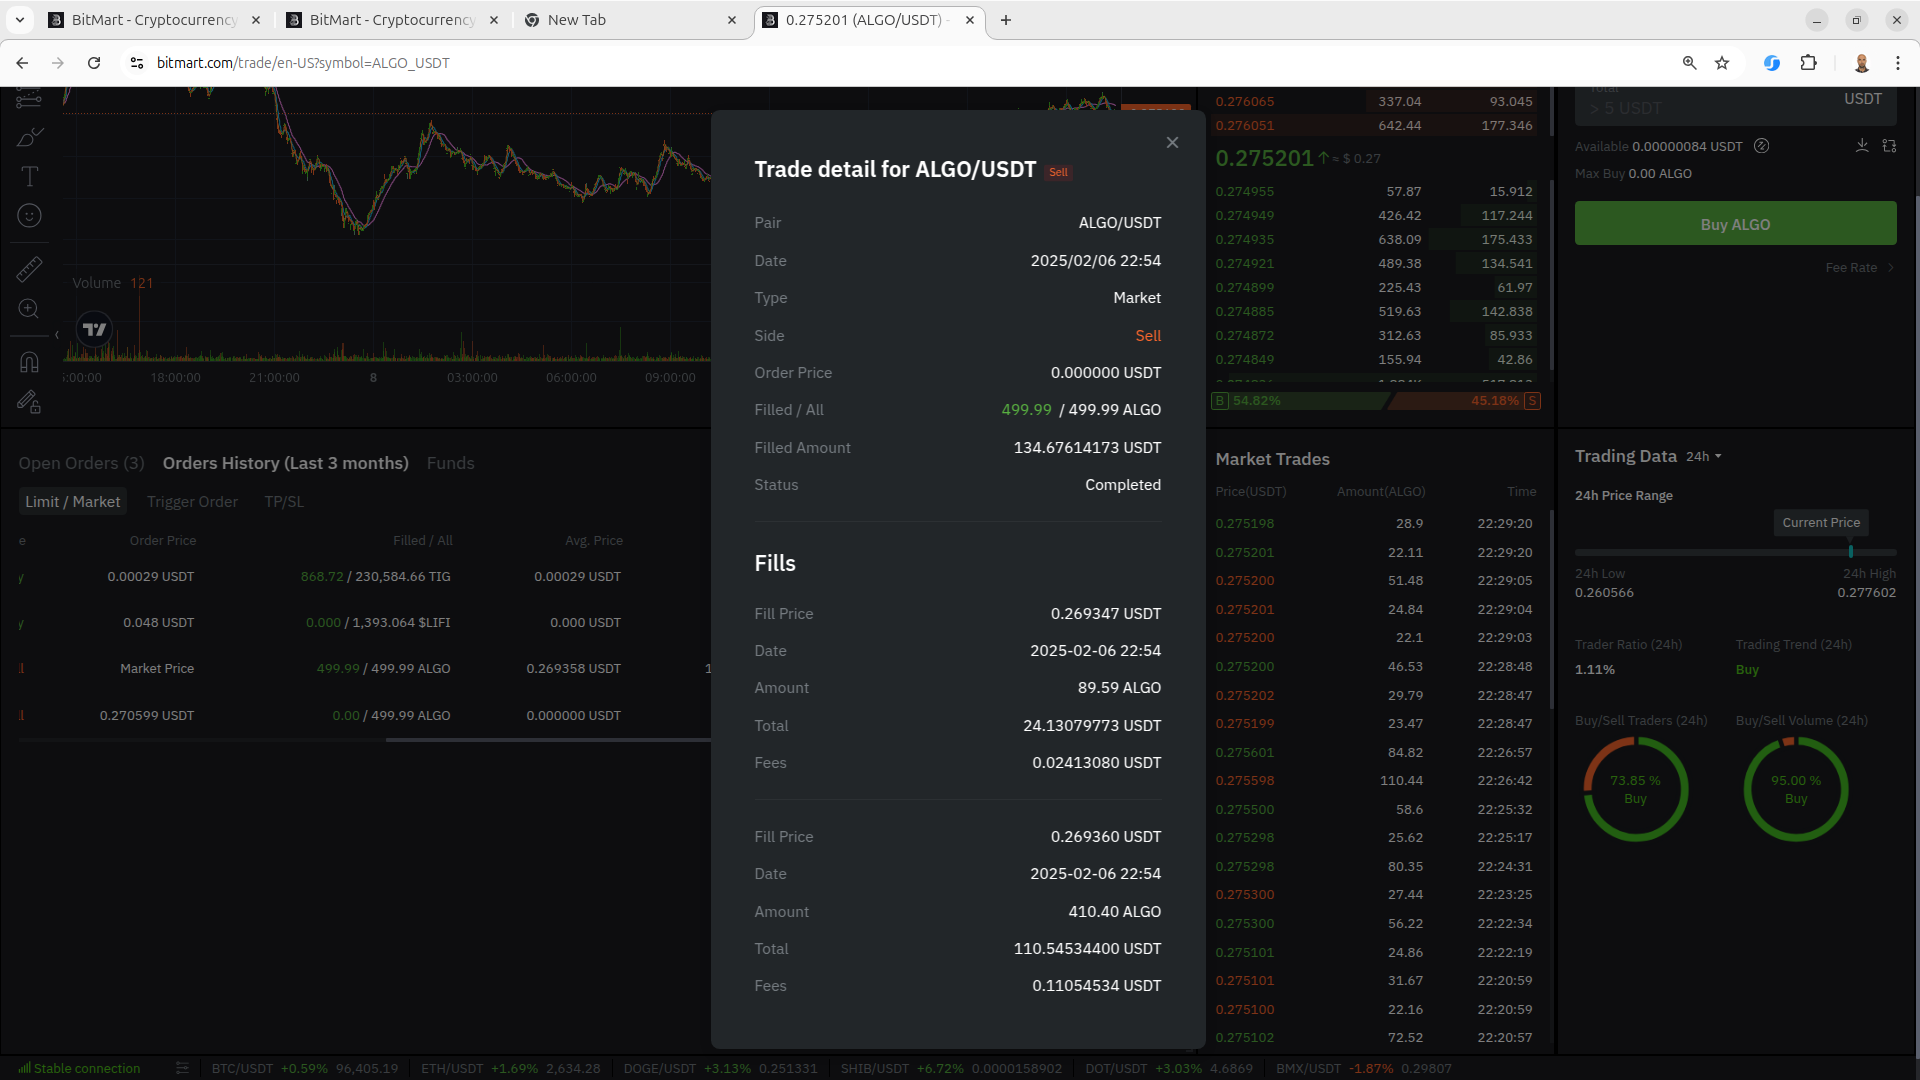1920x1080 pixels.
Task: Click the deposit download icon
Action: 1862,146
